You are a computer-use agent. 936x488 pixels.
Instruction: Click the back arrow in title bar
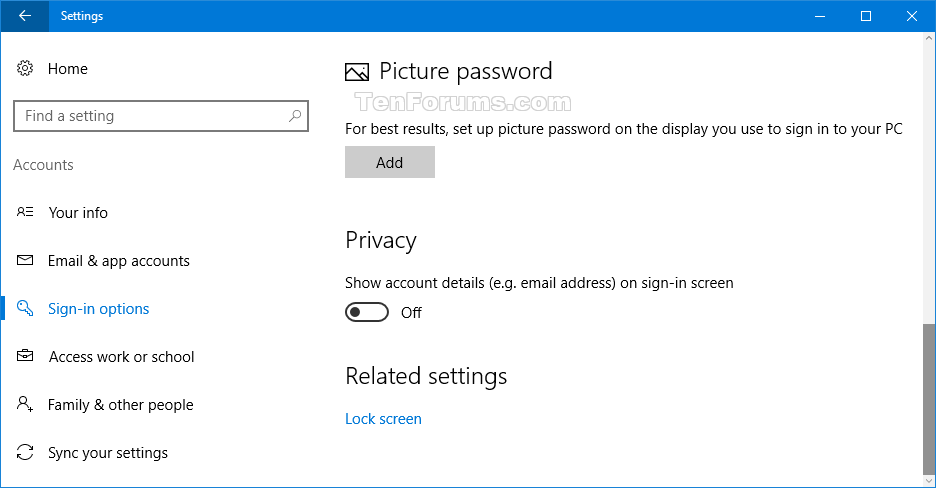[x=24, y=16]
